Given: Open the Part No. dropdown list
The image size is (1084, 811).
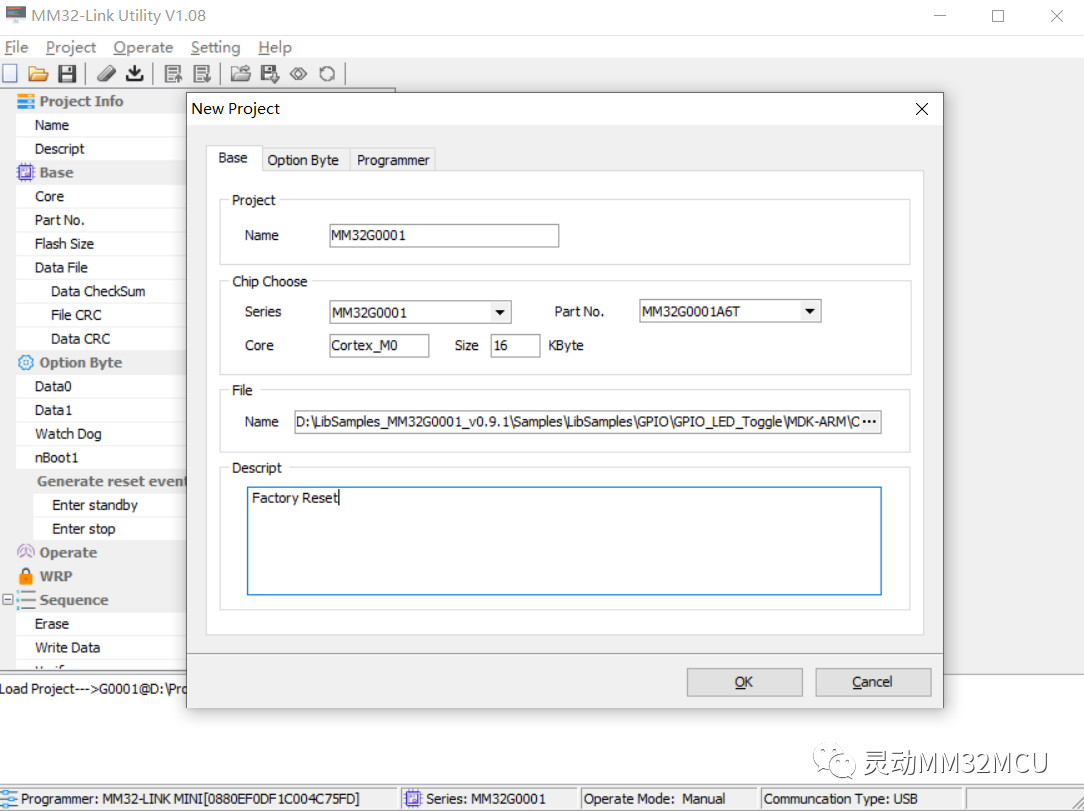Looking at the screenshot, I should (810, 311).
